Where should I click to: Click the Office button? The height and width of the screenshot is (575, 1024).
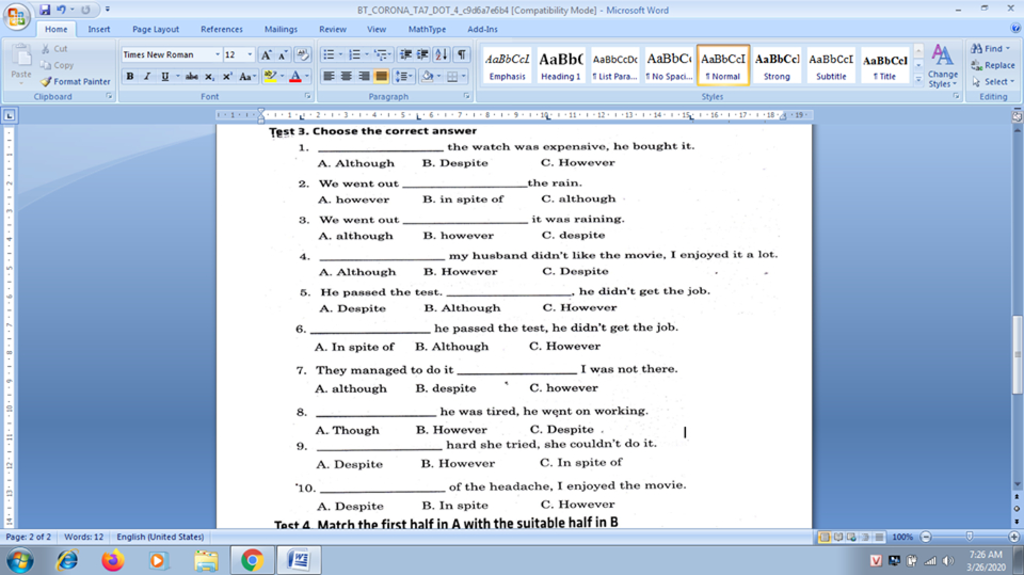click(16, 16)
